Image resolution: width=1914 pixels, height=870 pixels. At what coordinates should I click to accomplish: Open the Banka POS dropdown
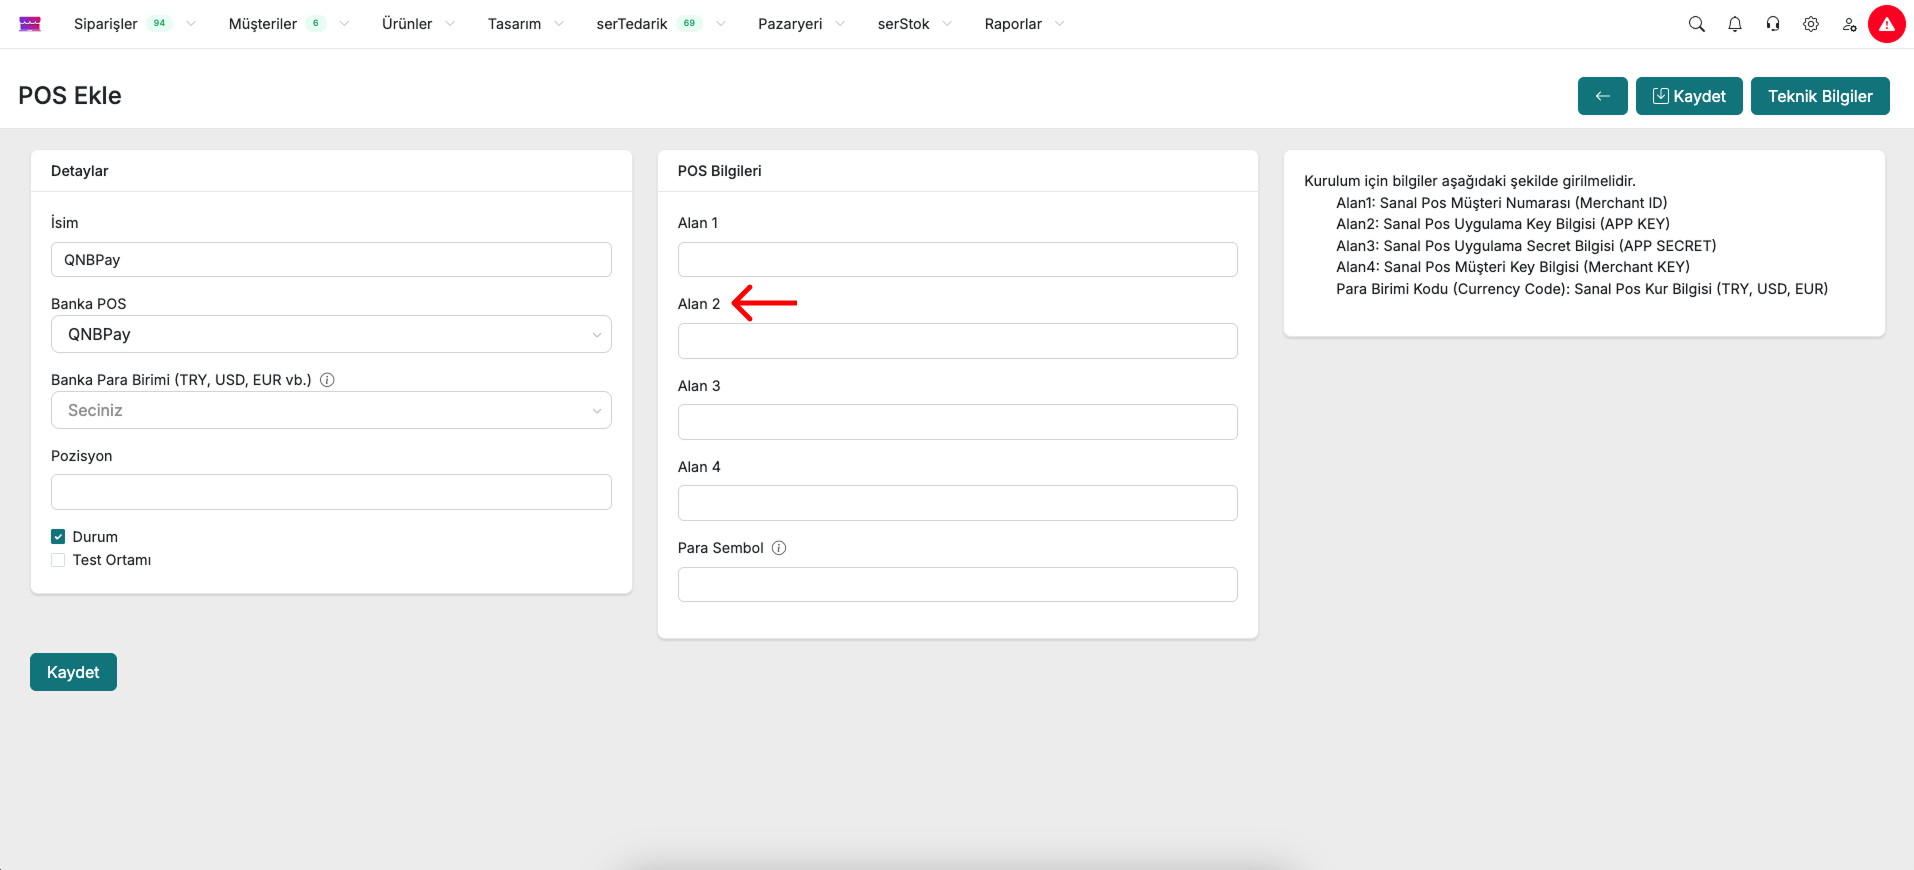pos(331,334)
